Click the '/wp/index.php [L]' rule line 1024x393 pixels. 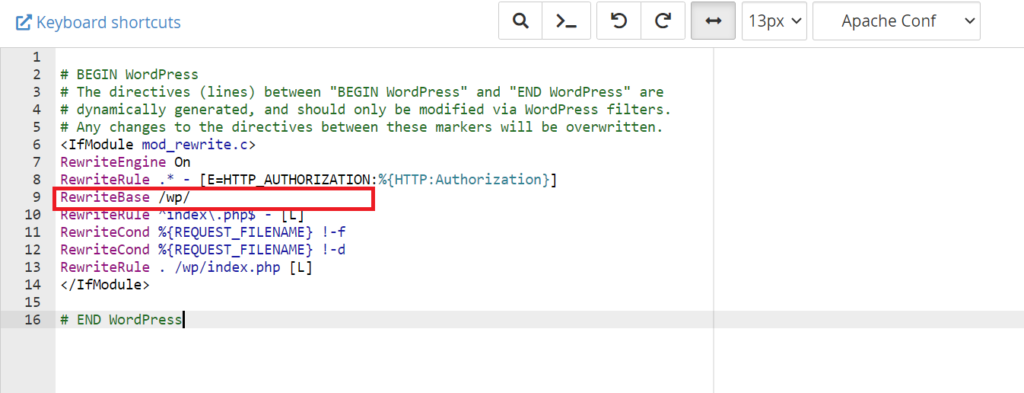(x=186, y=268)
